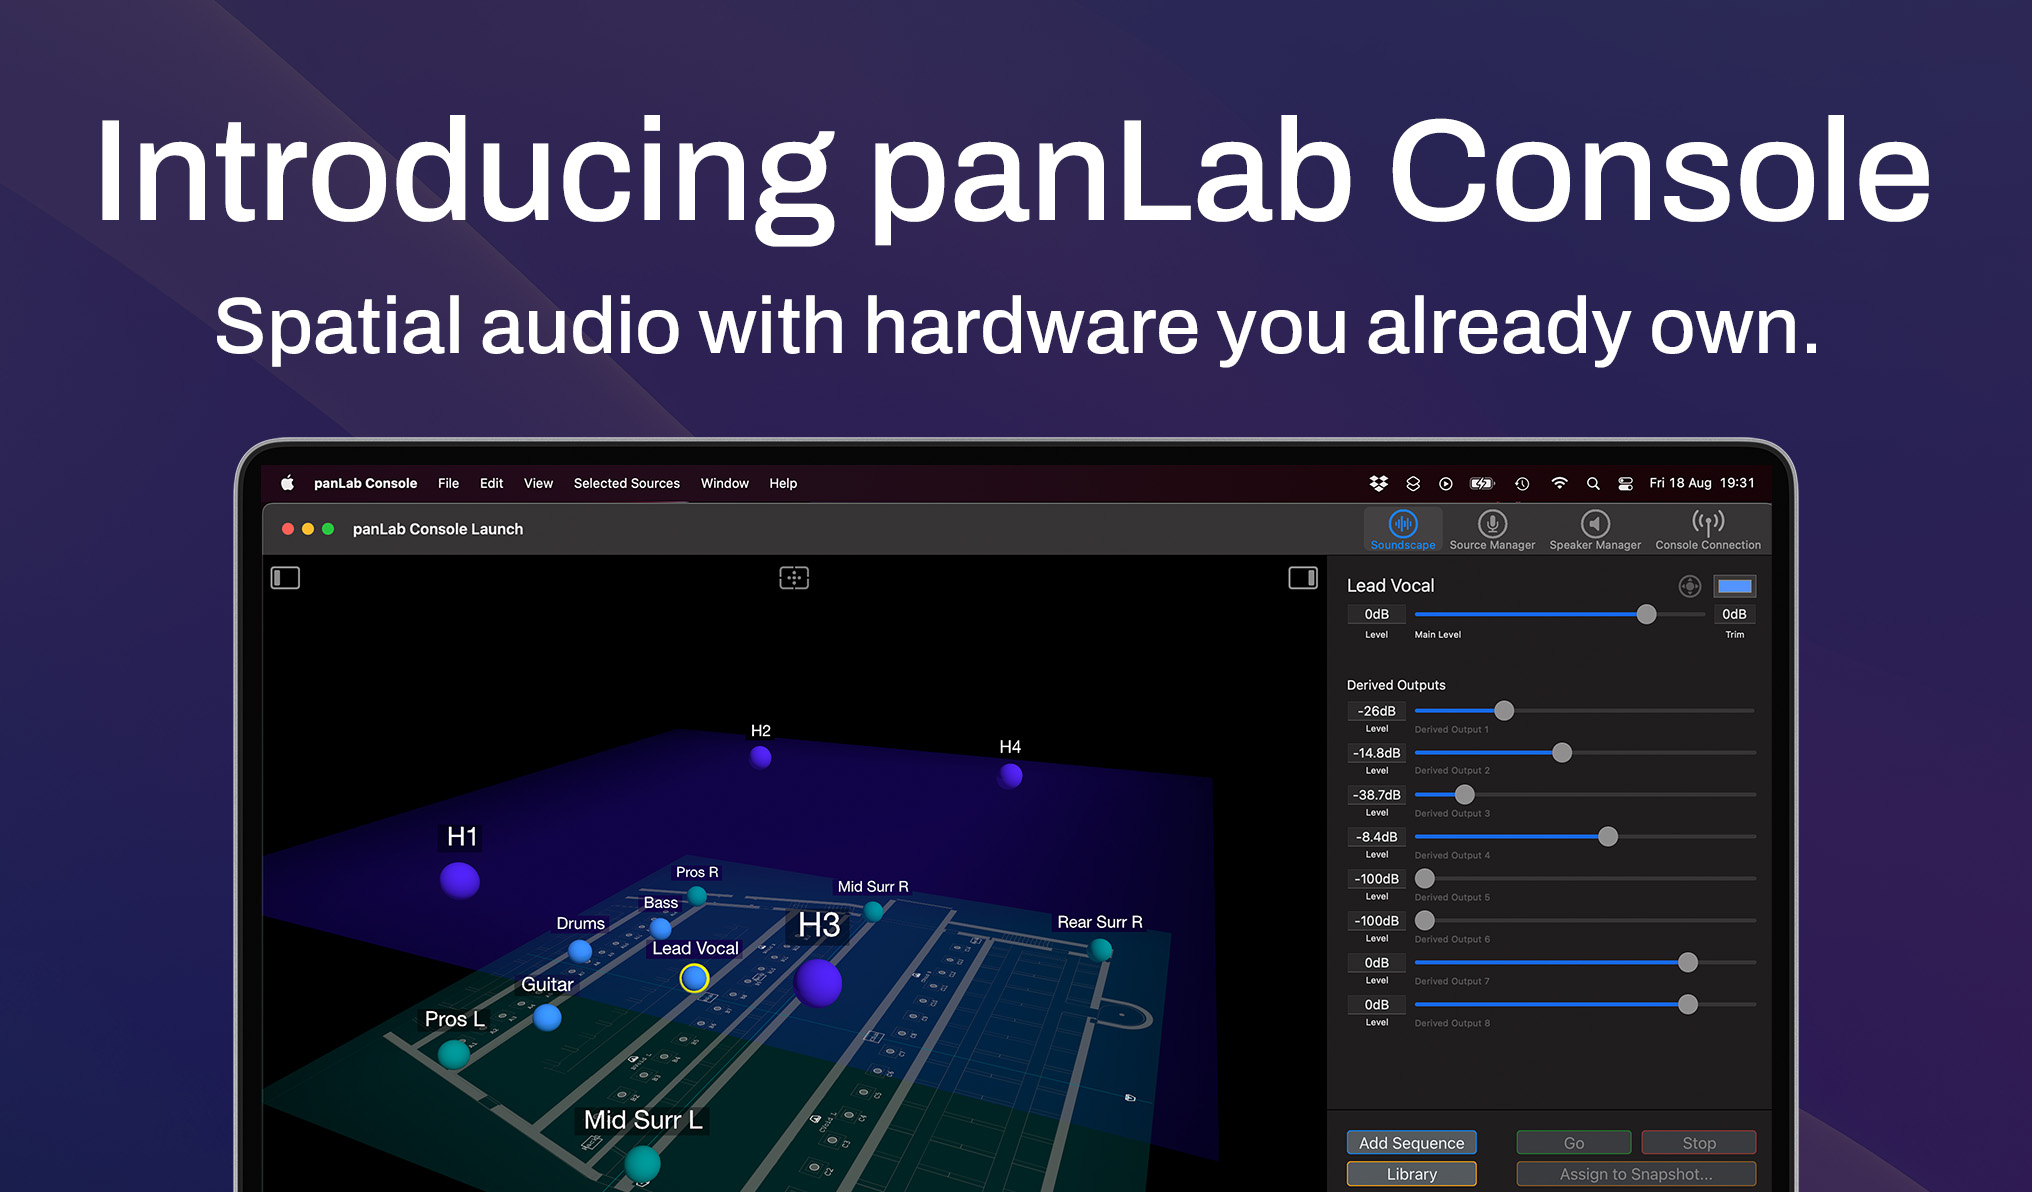Click the Add Sequence button

click(x=1411, y=1142)
